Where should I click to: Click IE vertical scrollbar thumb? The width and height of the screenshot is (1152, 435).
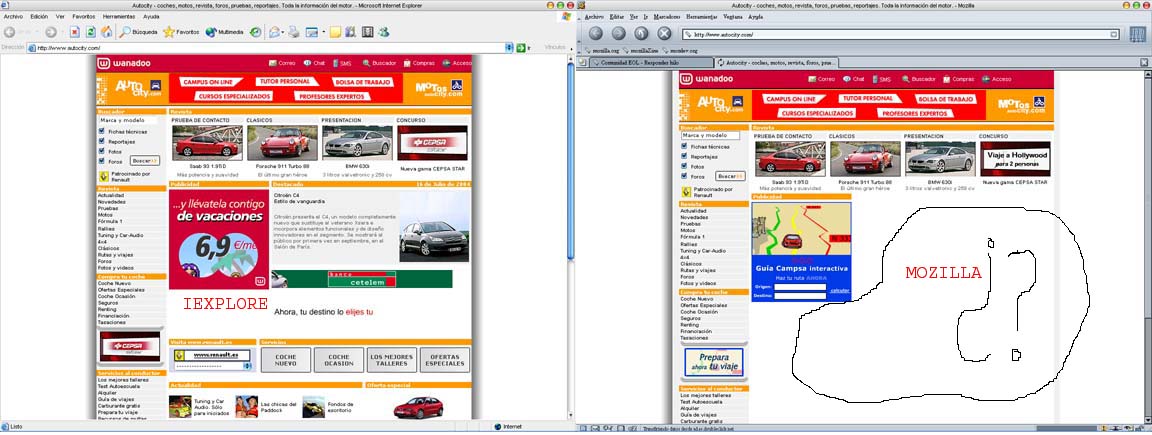click(x=571, y=162)
